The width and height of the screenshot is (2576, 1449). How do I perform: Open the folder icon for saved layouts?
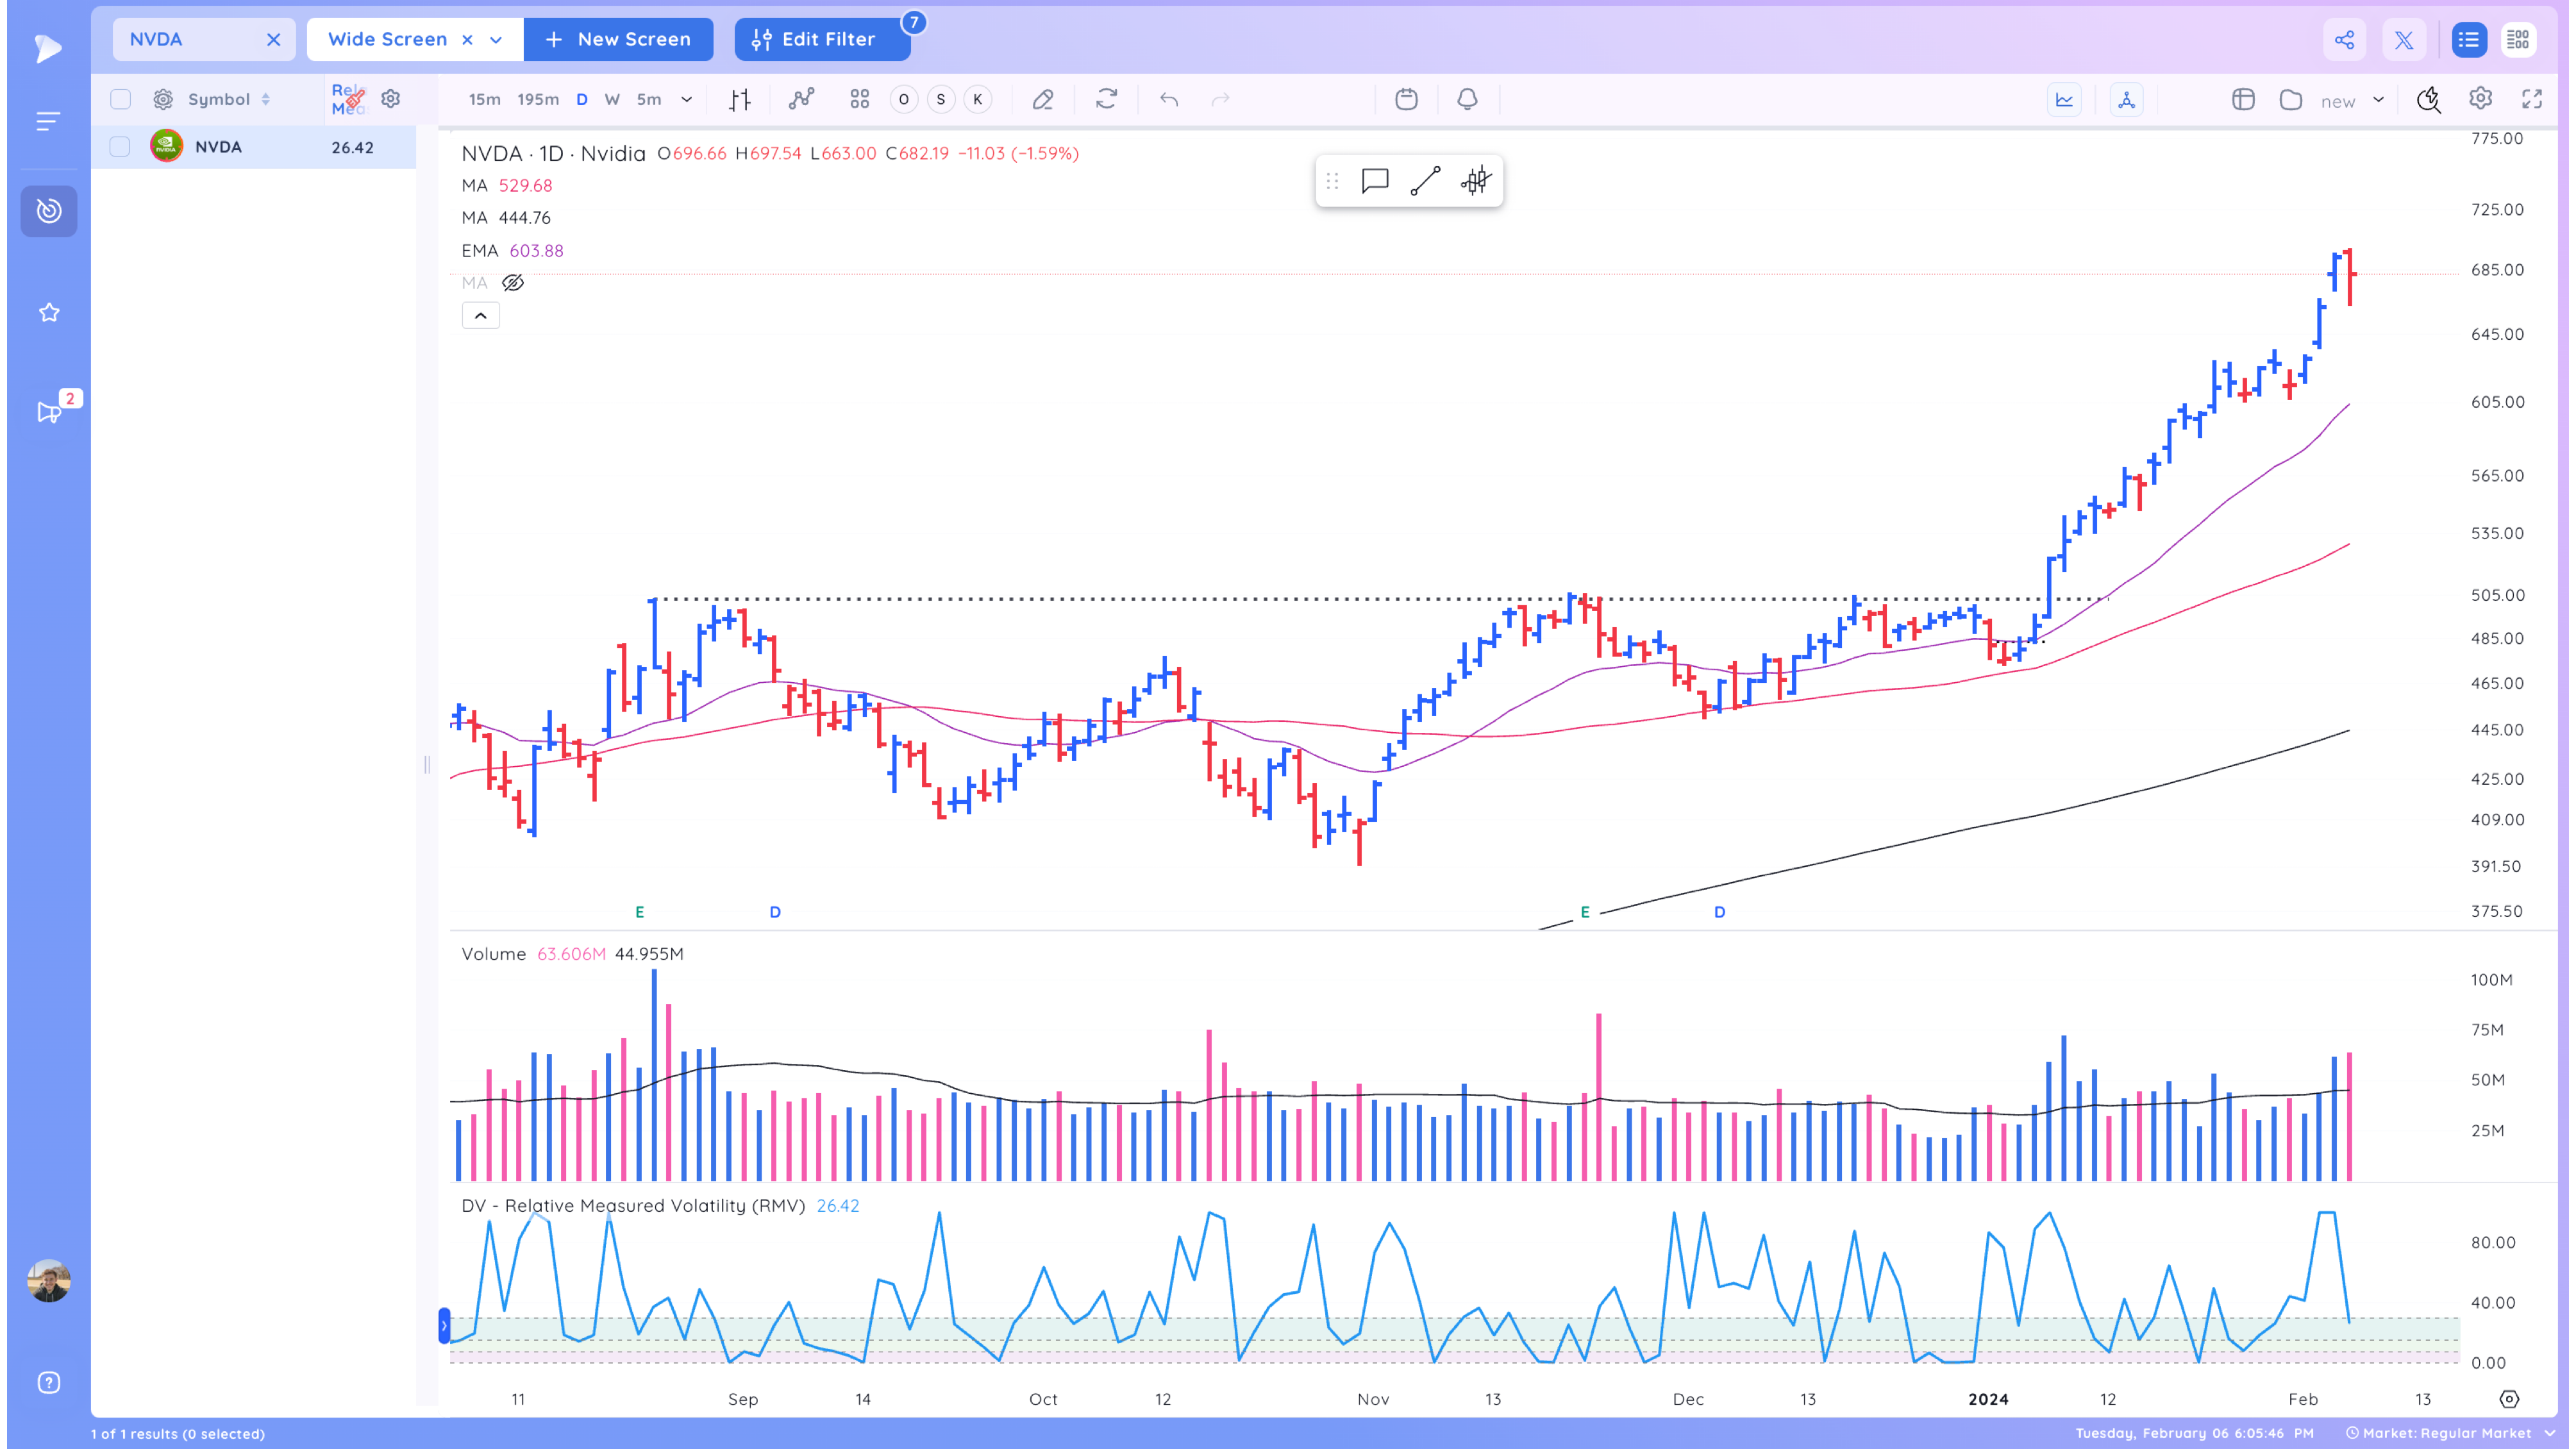tap(2291, 99)
